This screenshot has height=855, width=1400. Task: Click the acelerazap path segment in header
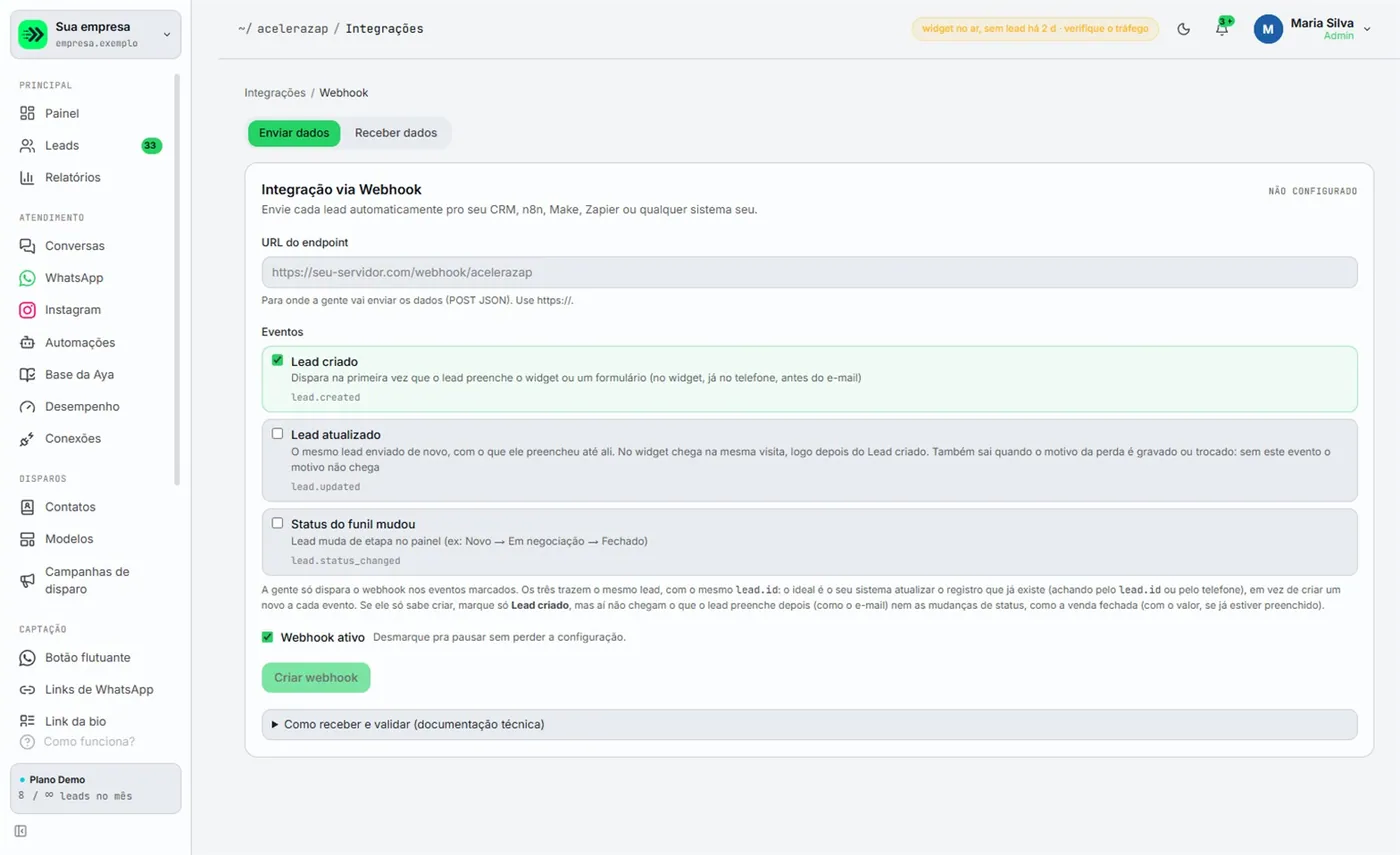click(x=294, y=29)
